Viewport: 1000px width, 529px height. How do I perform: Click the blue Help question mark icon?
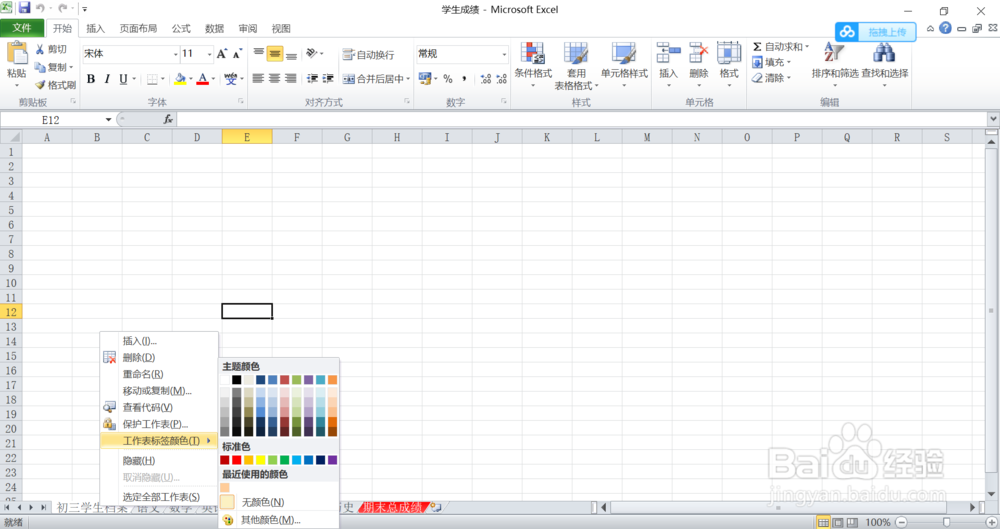pyautogui.click(x=945, y=28)
